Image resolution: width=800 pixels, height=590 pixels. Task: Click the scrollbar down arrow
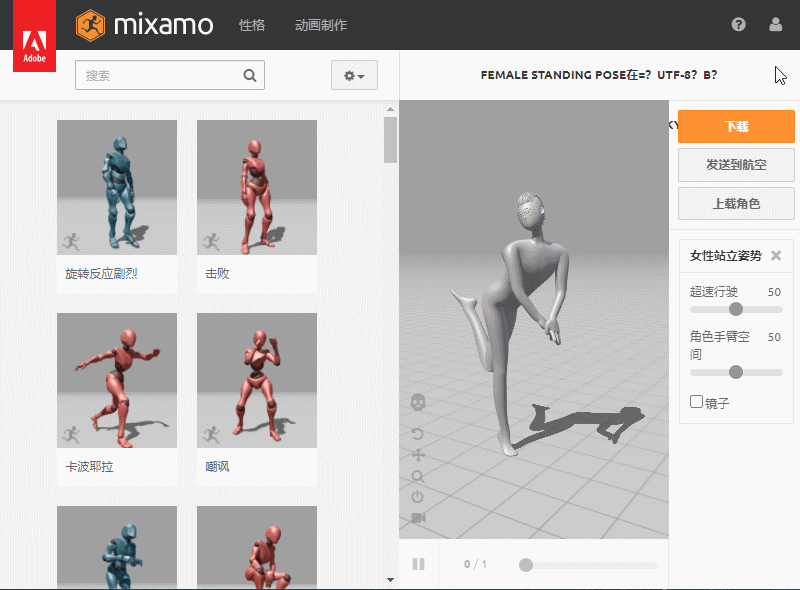[390, 580]
